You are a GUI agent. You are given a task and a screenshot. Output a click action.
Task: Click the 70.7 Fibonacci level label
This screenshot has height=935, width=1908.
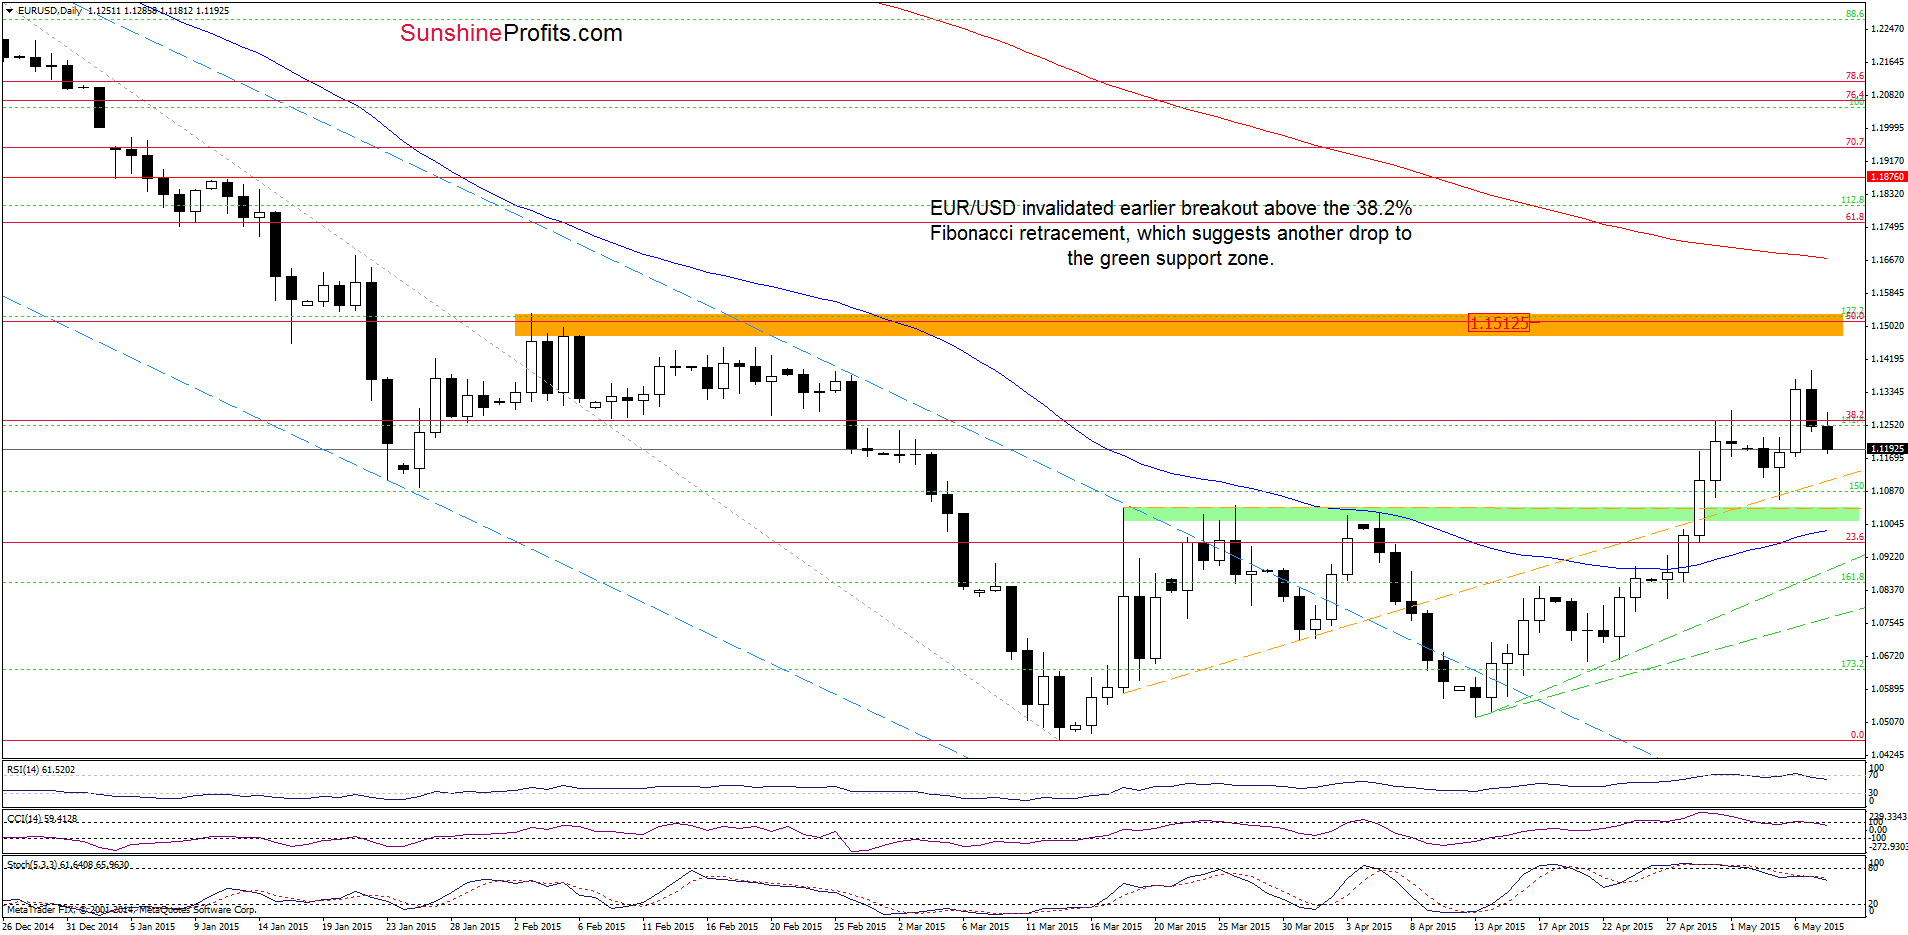click(x=1855, y=142)
